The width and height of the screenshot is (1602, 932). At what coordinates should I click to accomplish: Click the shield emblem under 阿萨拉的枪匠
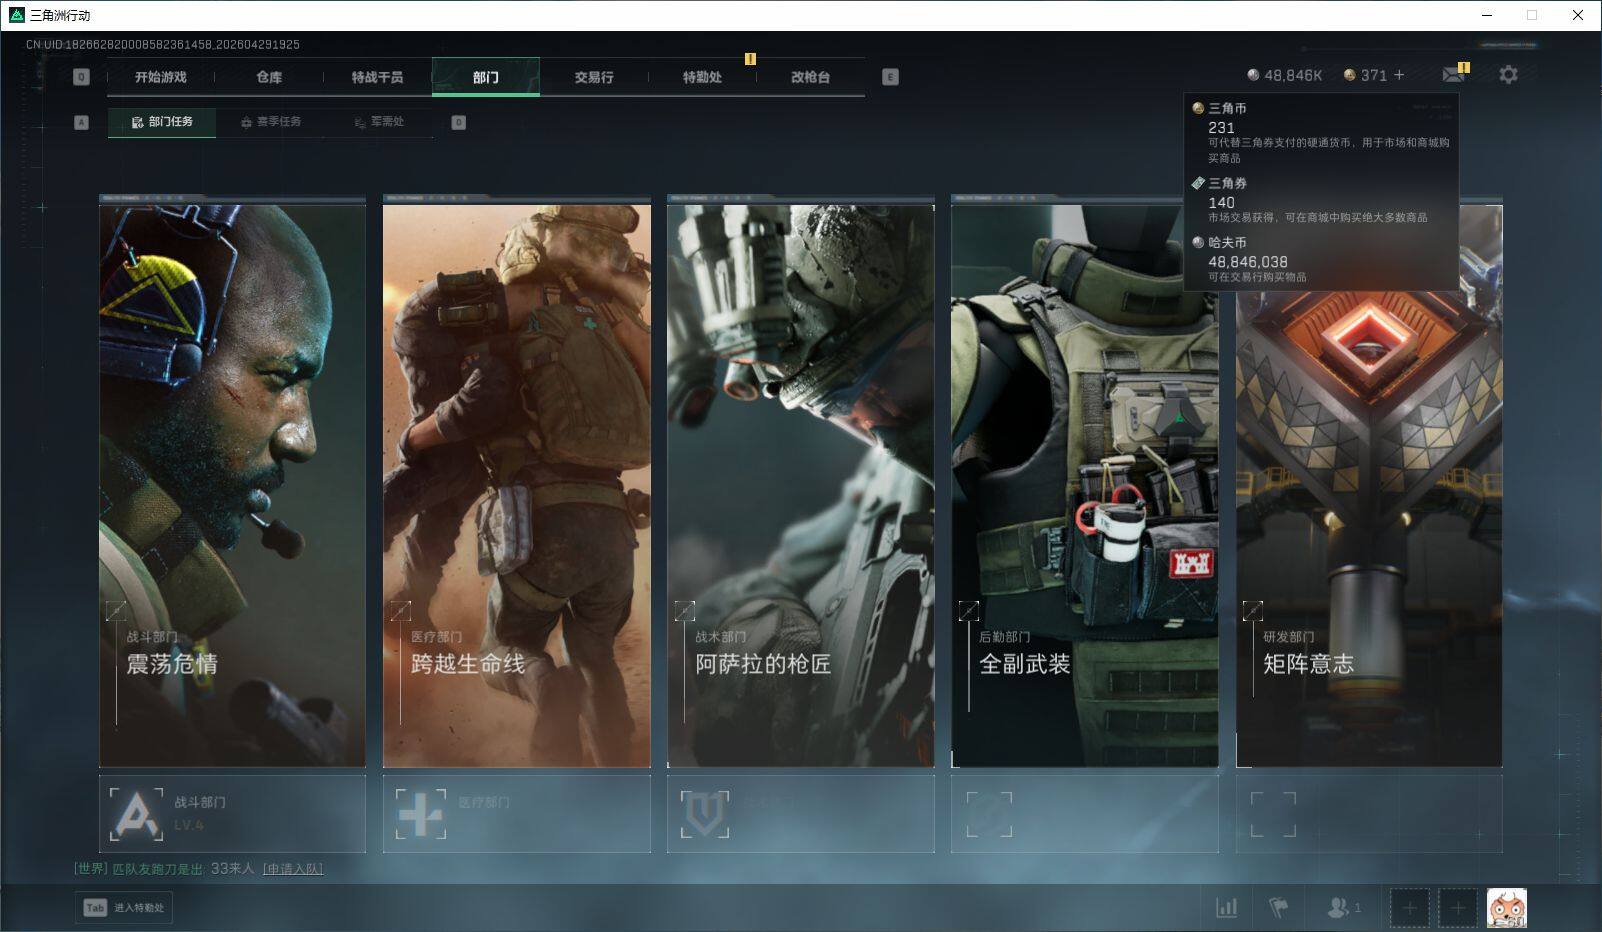coord(704,814)
